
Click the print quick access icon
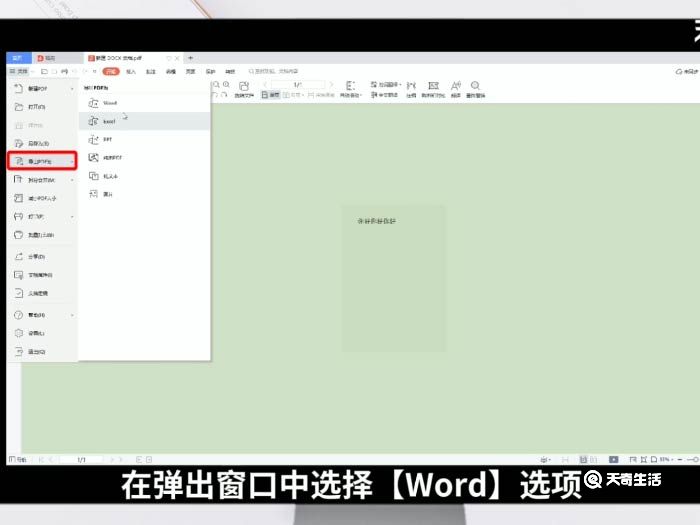(65, 71)
